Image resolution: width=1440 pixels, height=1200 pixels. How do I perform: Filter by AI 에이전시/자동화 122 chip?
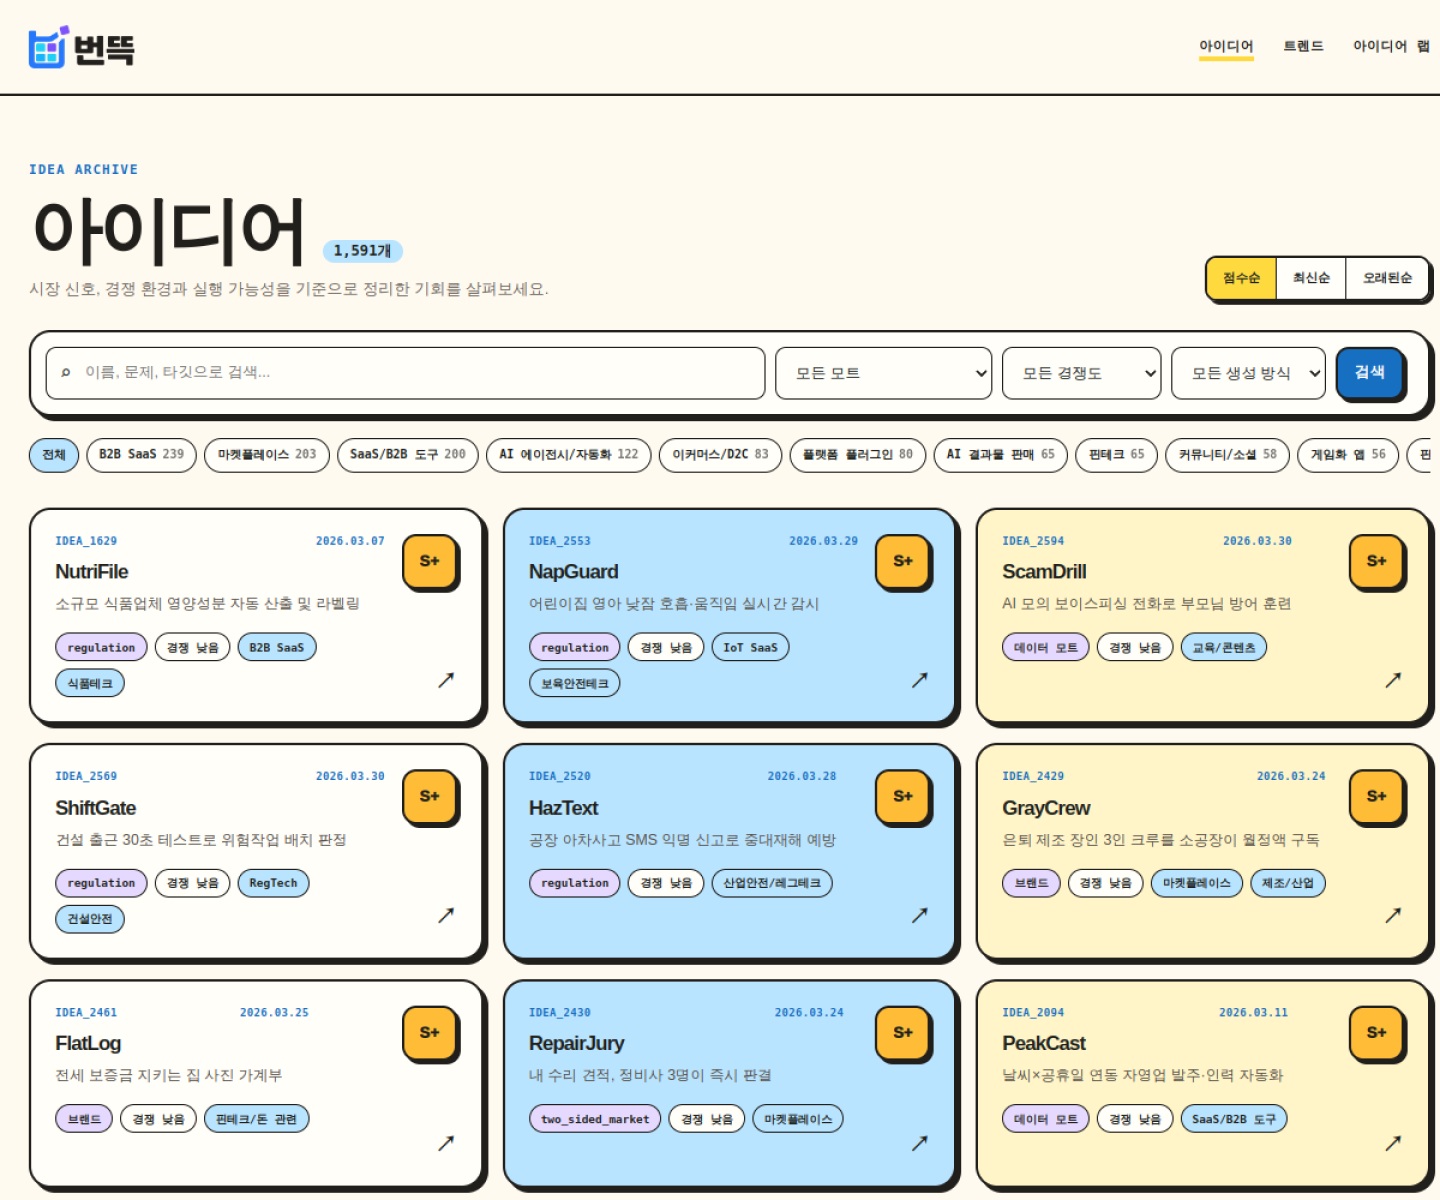(569, 455)
